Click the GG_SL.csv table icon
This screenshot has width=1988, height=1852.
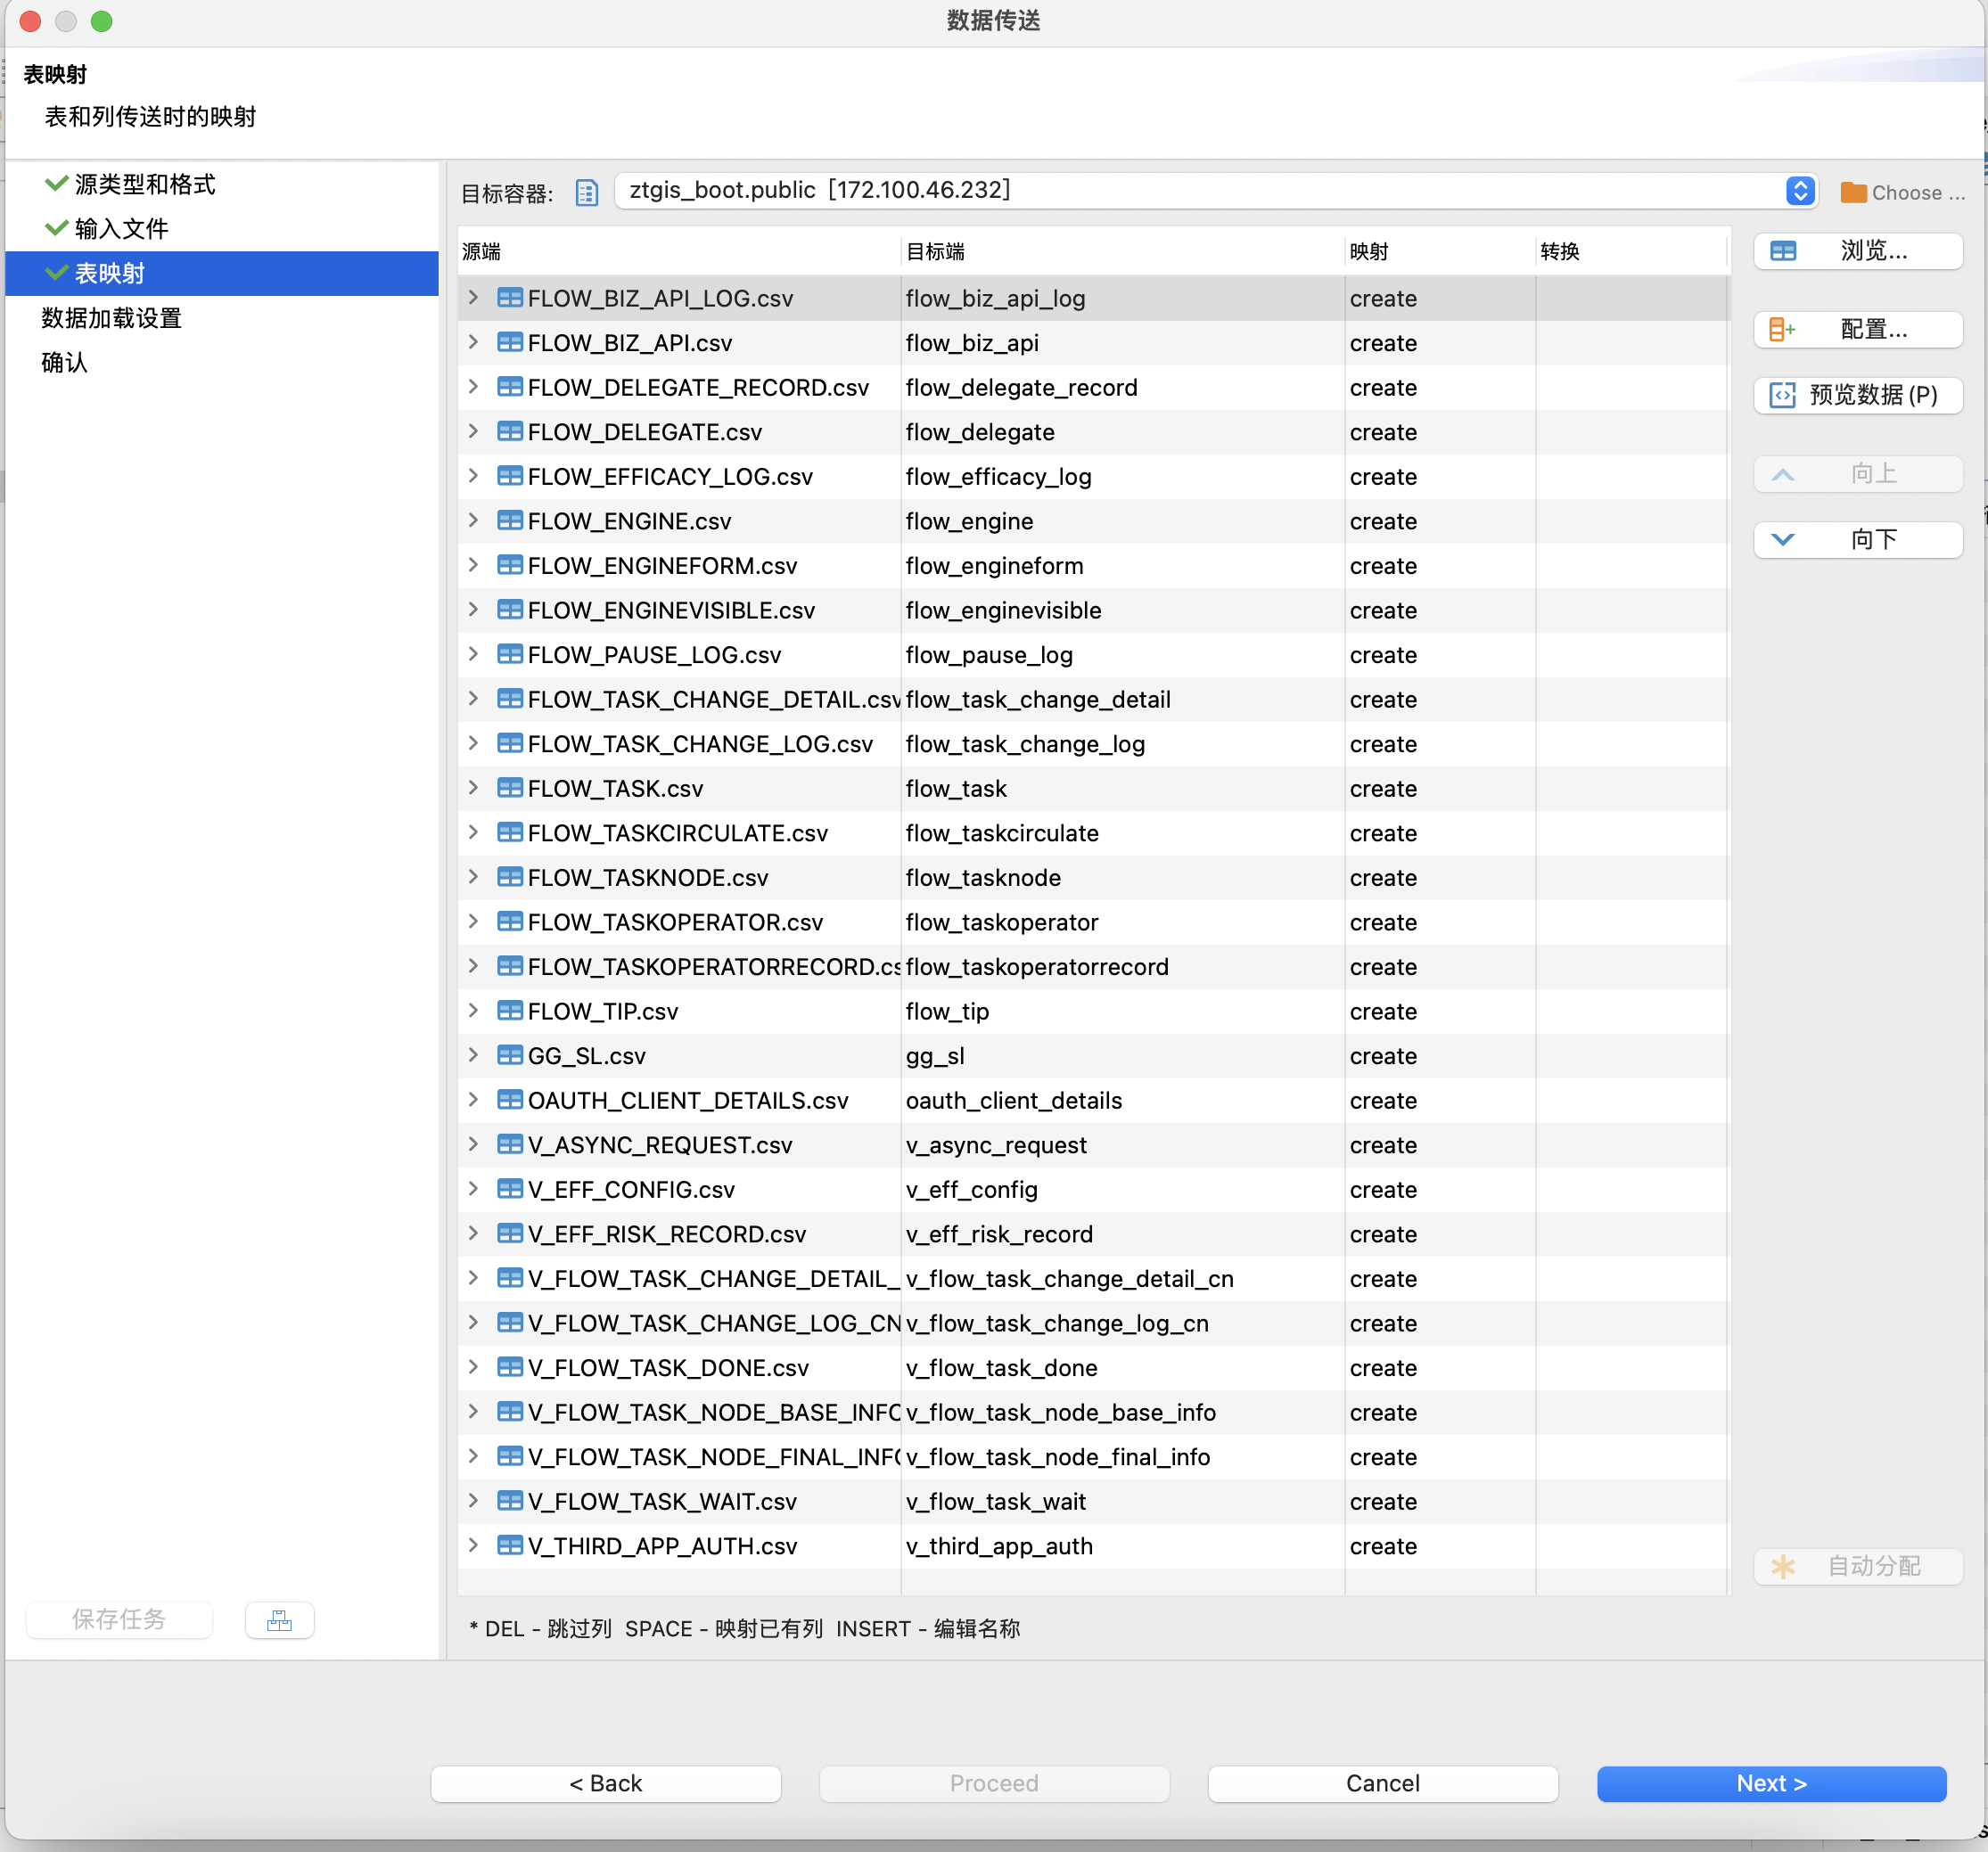pyautogui.click(x=510, y=1056)
